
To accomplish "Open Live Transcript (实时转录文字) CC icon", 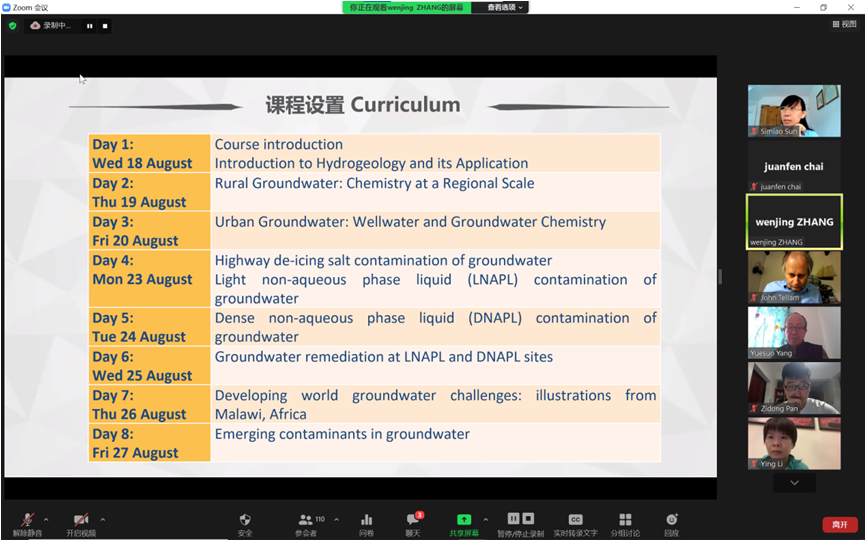I will pyautogui.click(x=575, y=522).
